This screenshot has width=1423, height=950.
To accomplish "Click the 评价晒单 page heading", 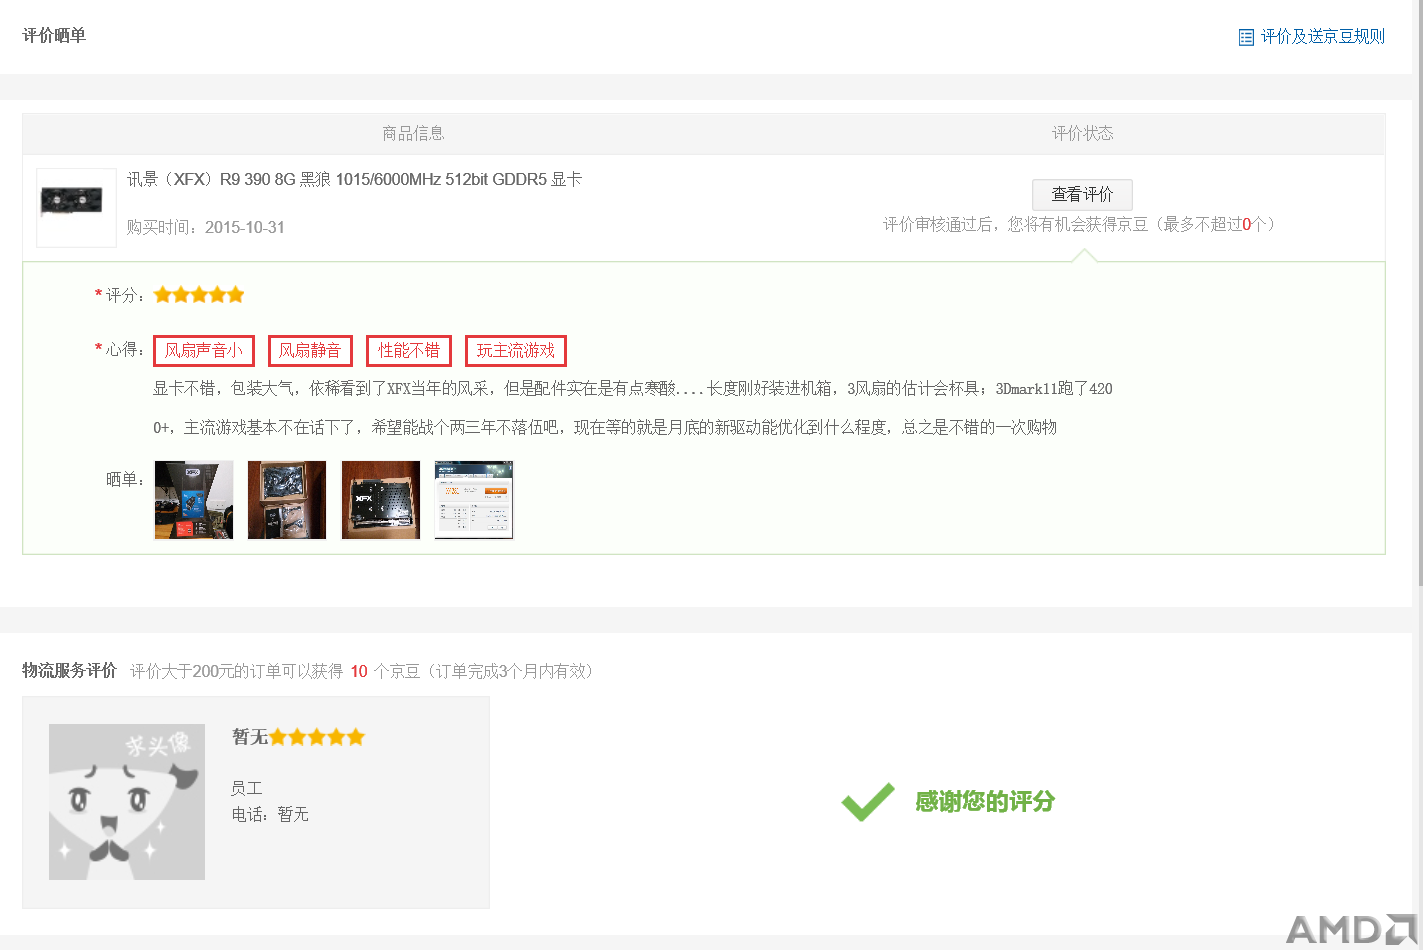I will pos(54,36).
